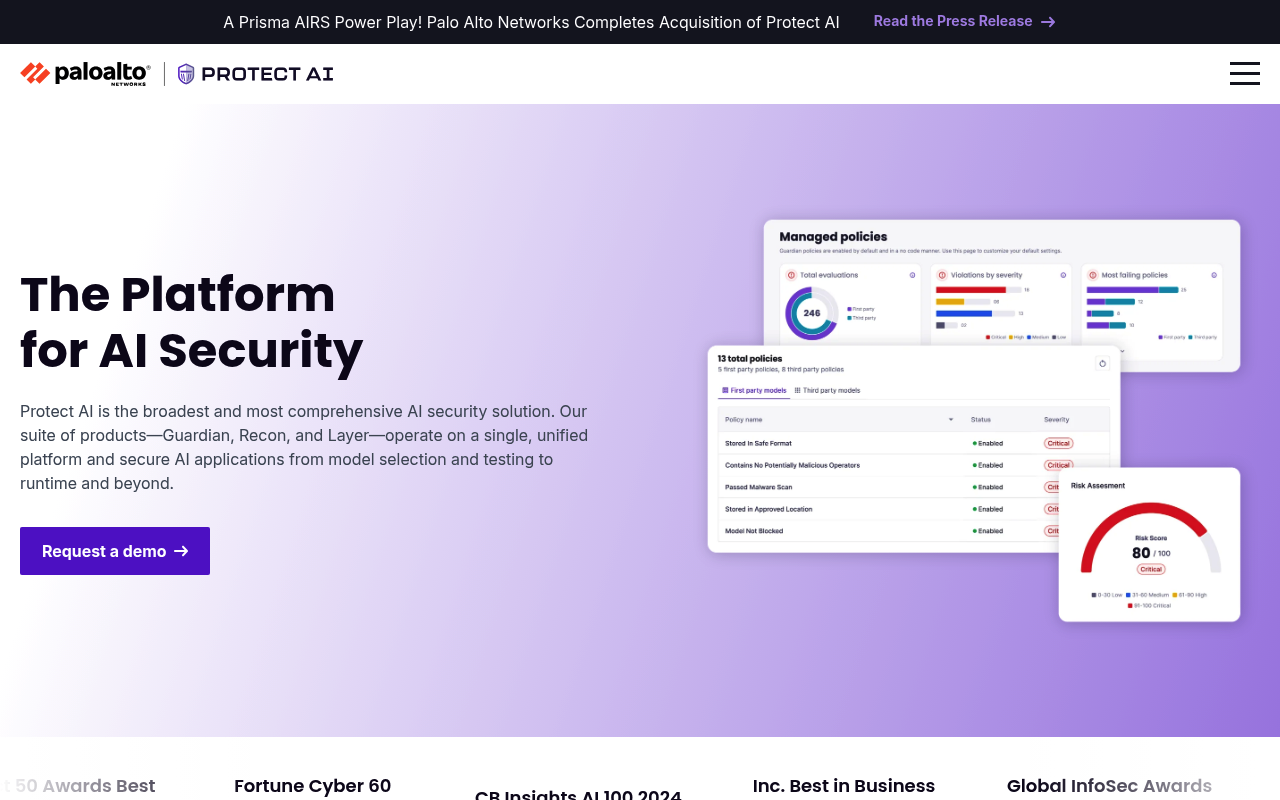Select the CB Insights AI 100 2024 text
The width and height of the screenshot is (1280, 800).
tap(578, 793)
